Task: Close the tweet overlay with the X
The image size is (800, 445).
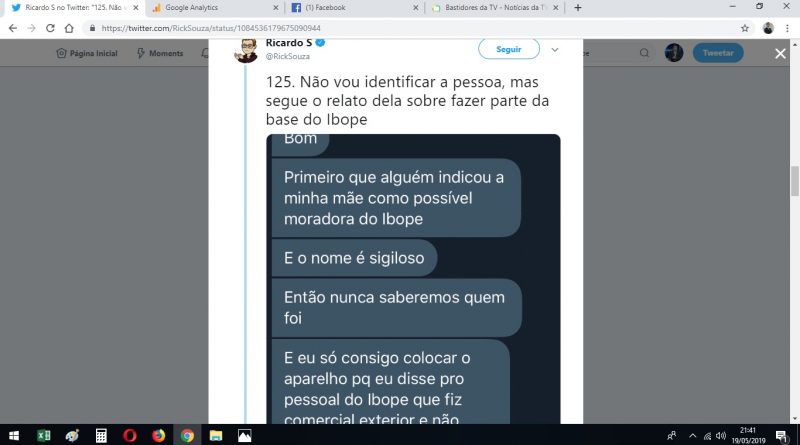Action: [780, 53]
